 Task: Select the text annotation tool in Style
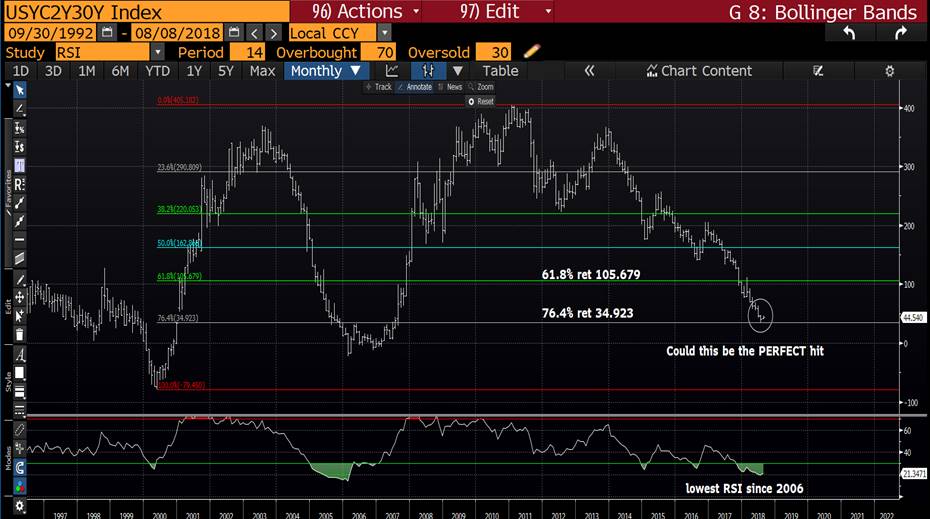(x=19, y=352)
